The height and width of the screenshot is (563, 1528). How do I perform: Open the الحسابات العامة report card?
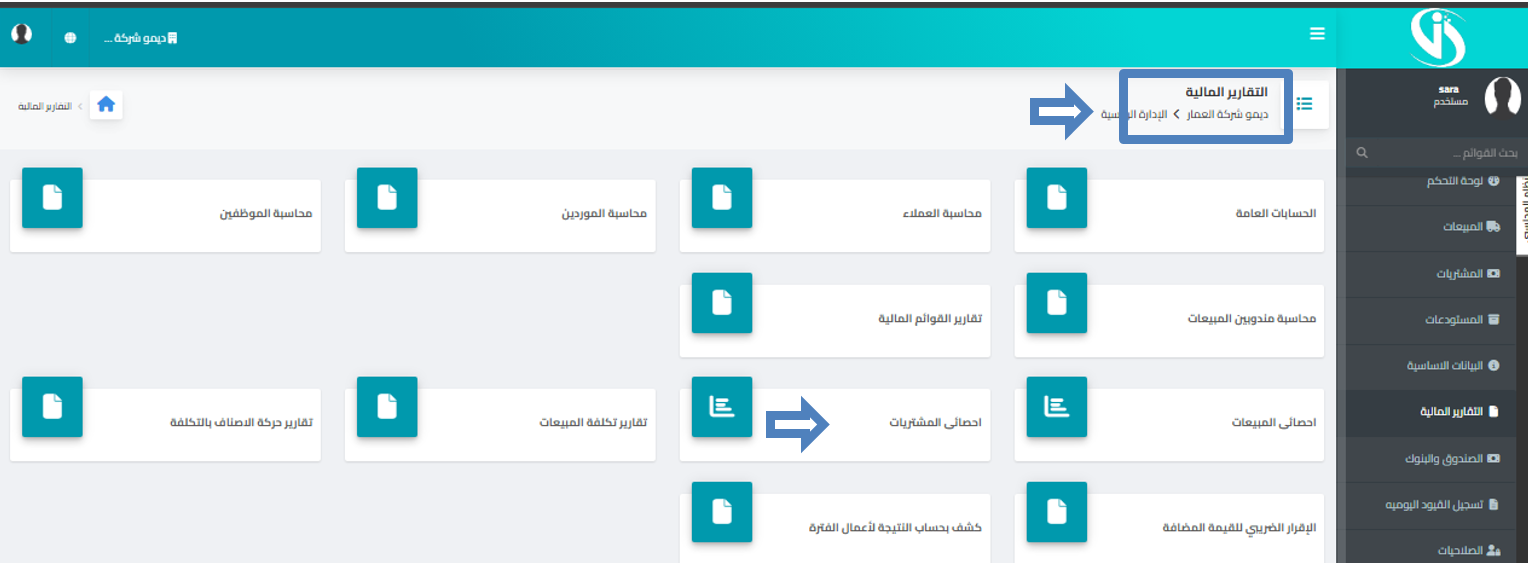coord(1169,215)
